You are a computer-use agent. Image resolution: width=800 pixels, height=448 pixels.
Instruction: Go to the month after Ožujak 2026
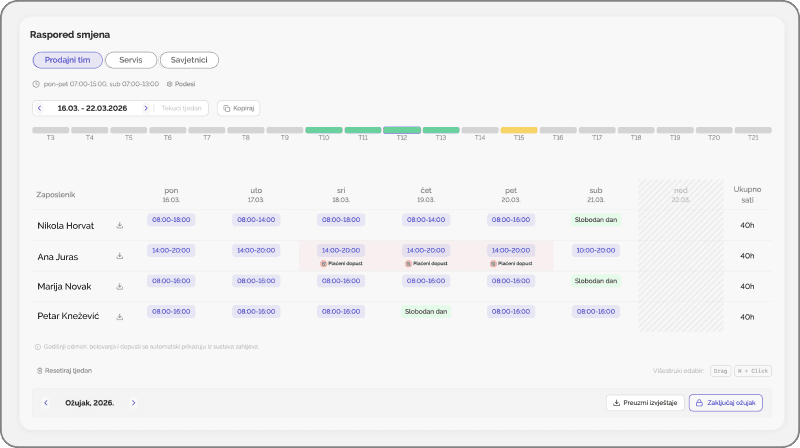(x=133, y=403)
